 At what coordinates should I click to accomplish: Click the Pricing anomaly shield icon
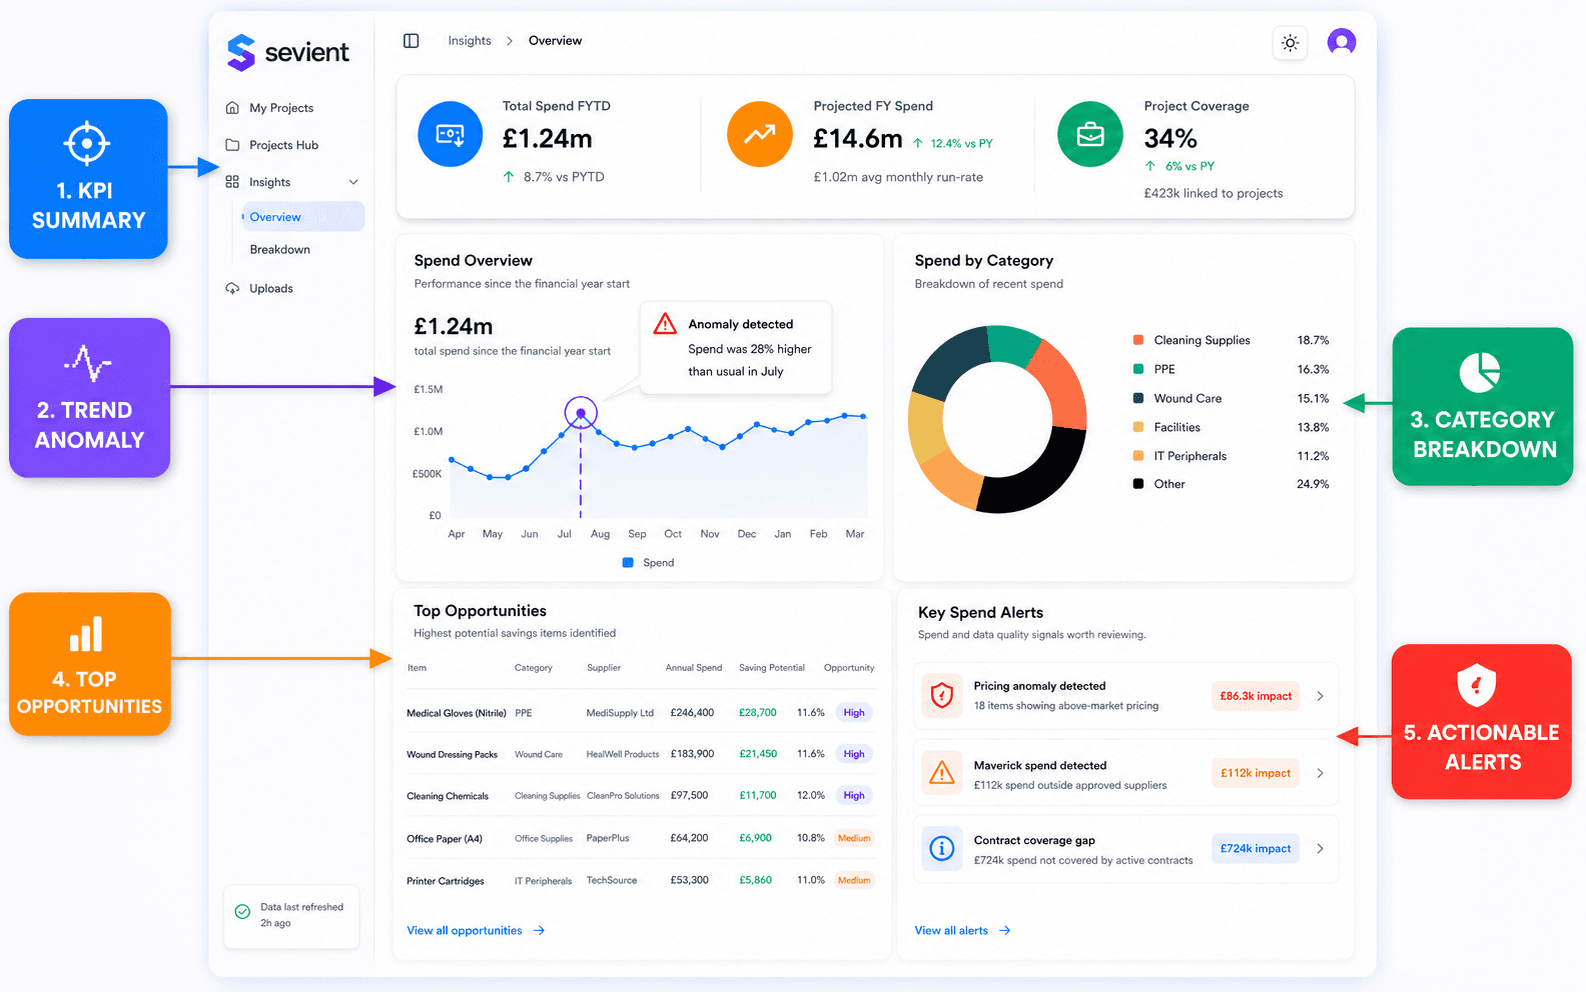[942, 695]
